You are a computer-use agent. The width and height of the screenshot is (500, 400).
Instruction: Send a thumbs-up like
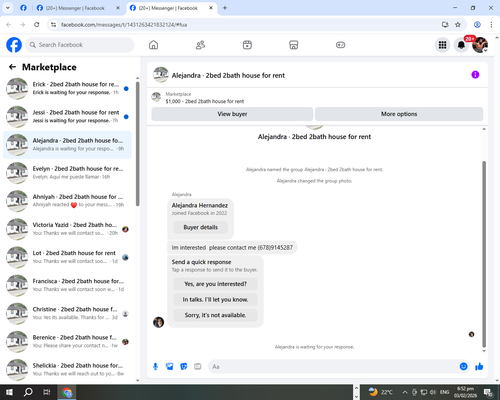479,367
